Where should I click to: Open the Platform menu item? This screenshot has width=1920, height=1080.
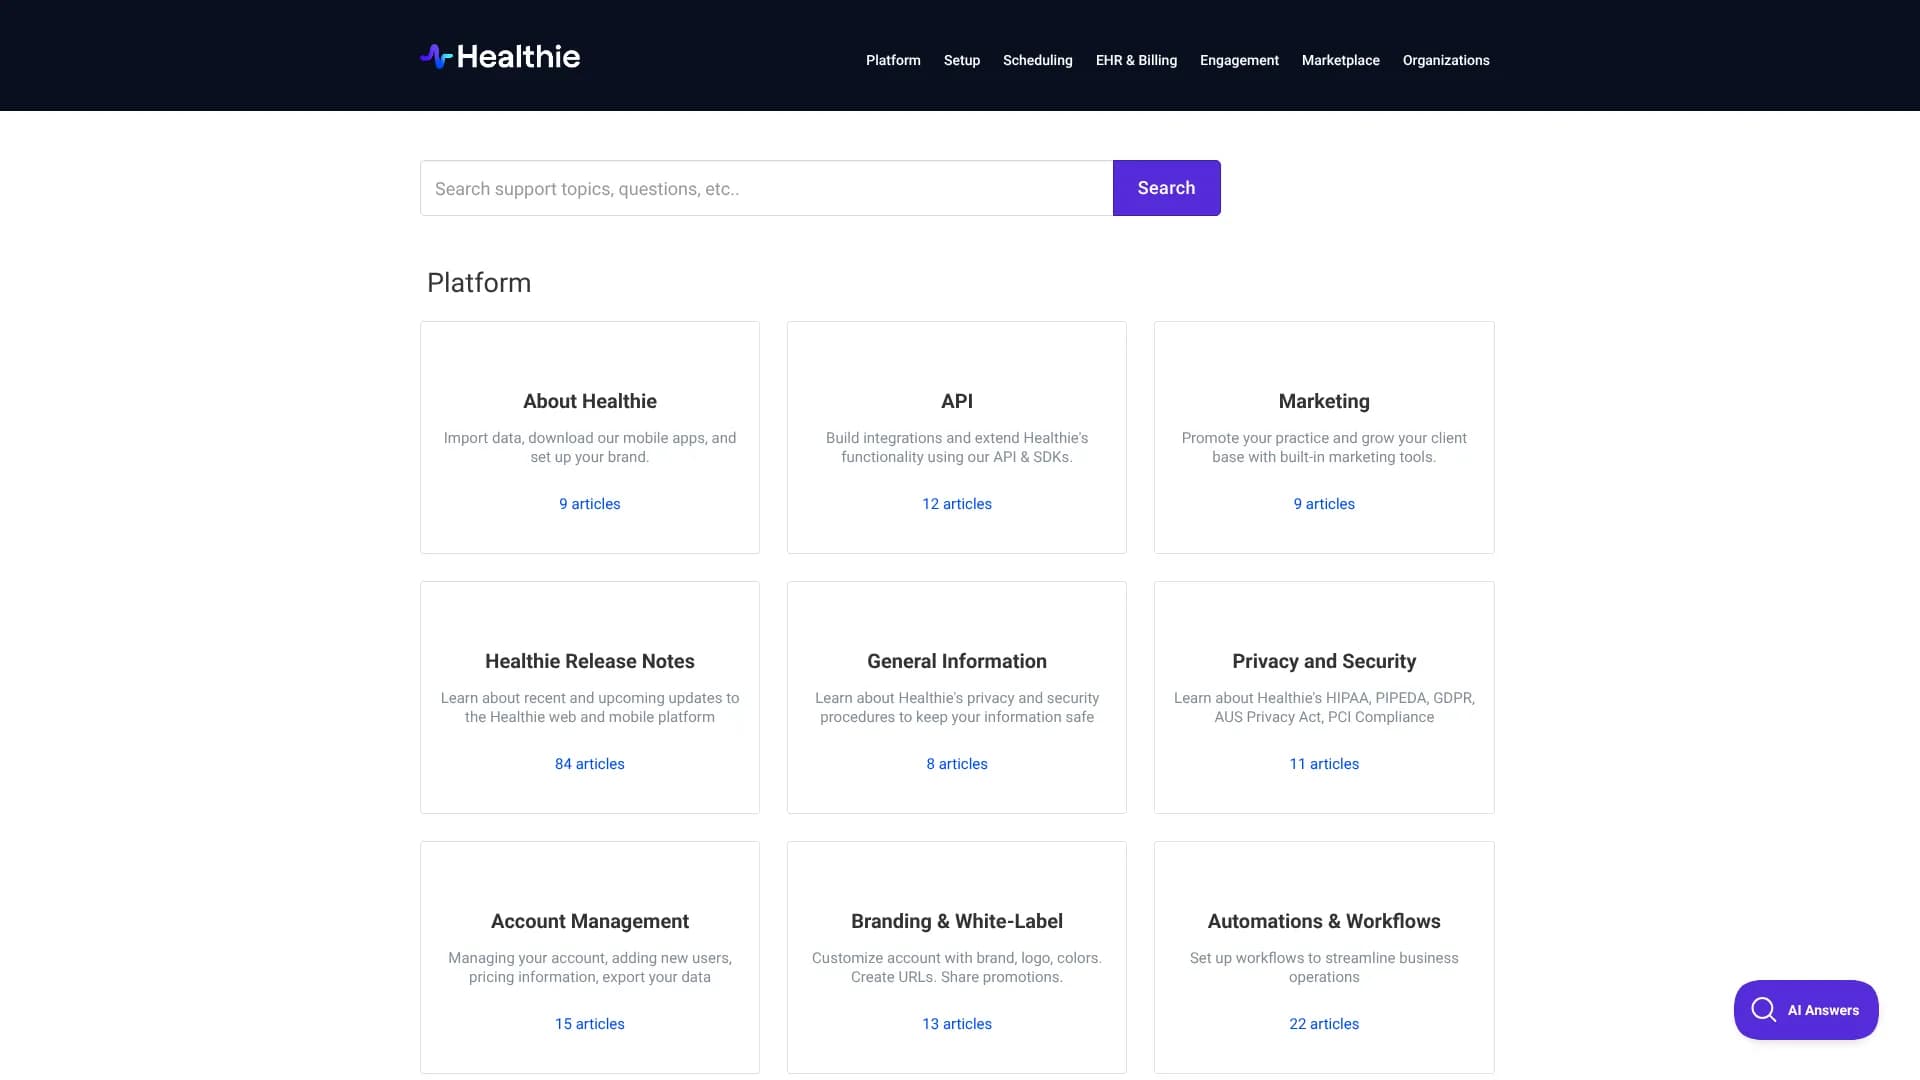[x=893, y=60]
